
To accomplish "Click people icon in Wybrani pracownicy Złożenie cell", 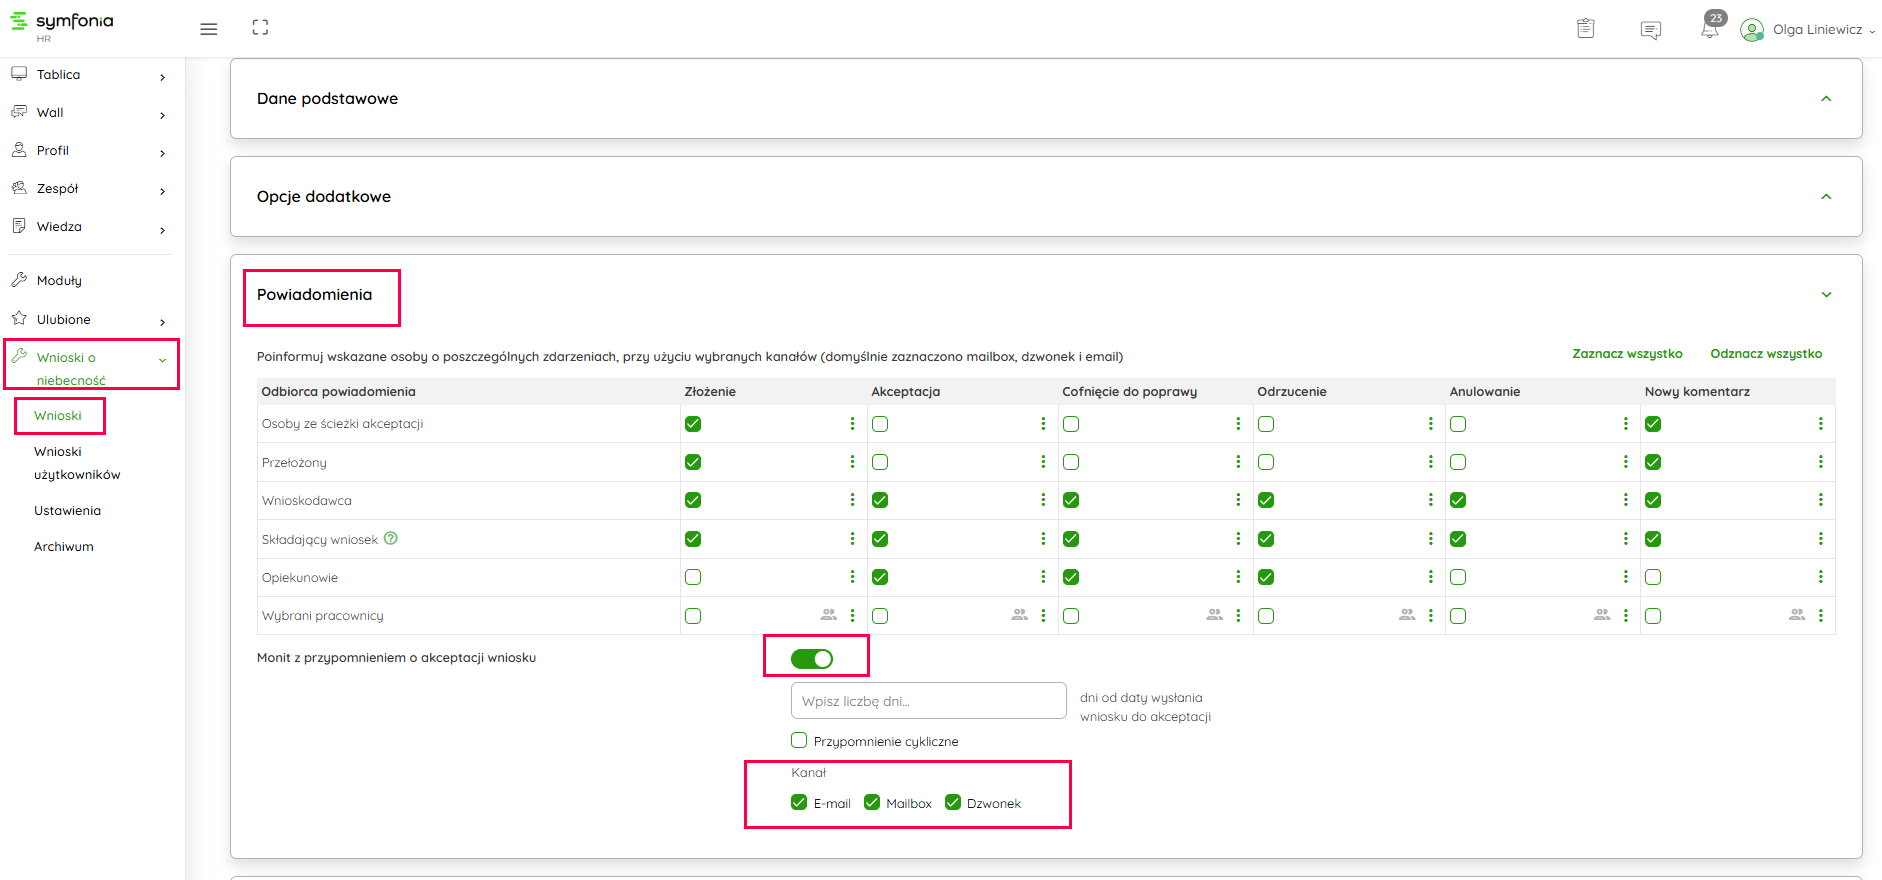I will pyautogui.click(x=828, y=615).
